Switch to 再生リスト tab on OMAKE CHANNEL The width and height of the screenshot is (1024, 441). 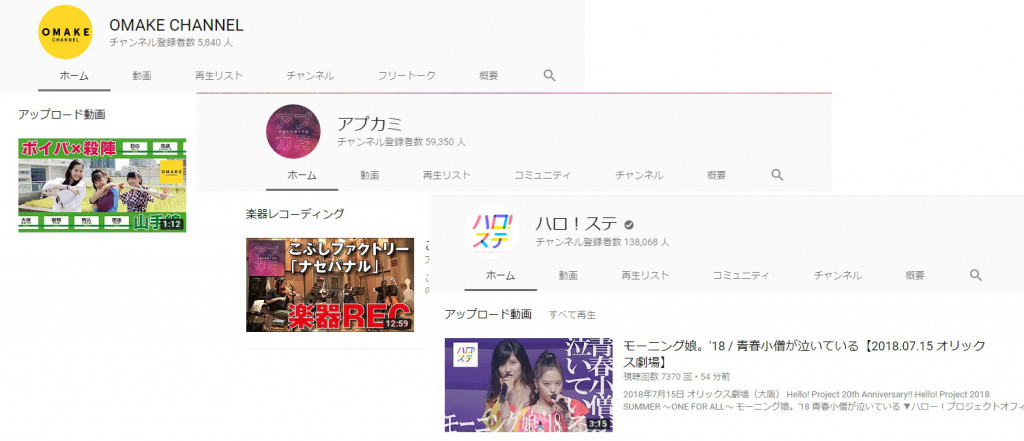219,76
